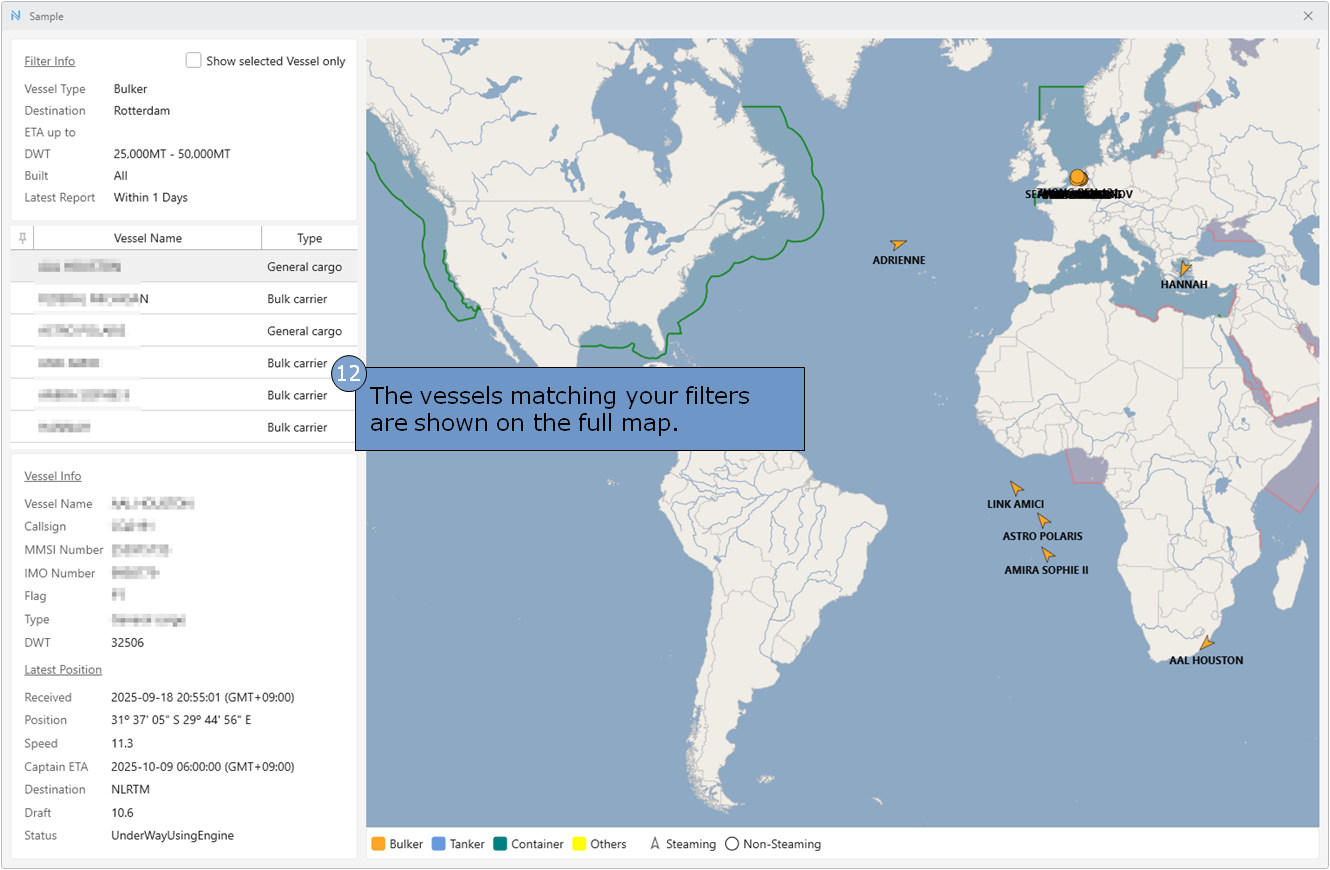Click the blue Tanker legend swatch
The width and height of the screenshot is (1330, 870).
pyautogui.click(x=439, y=844)
